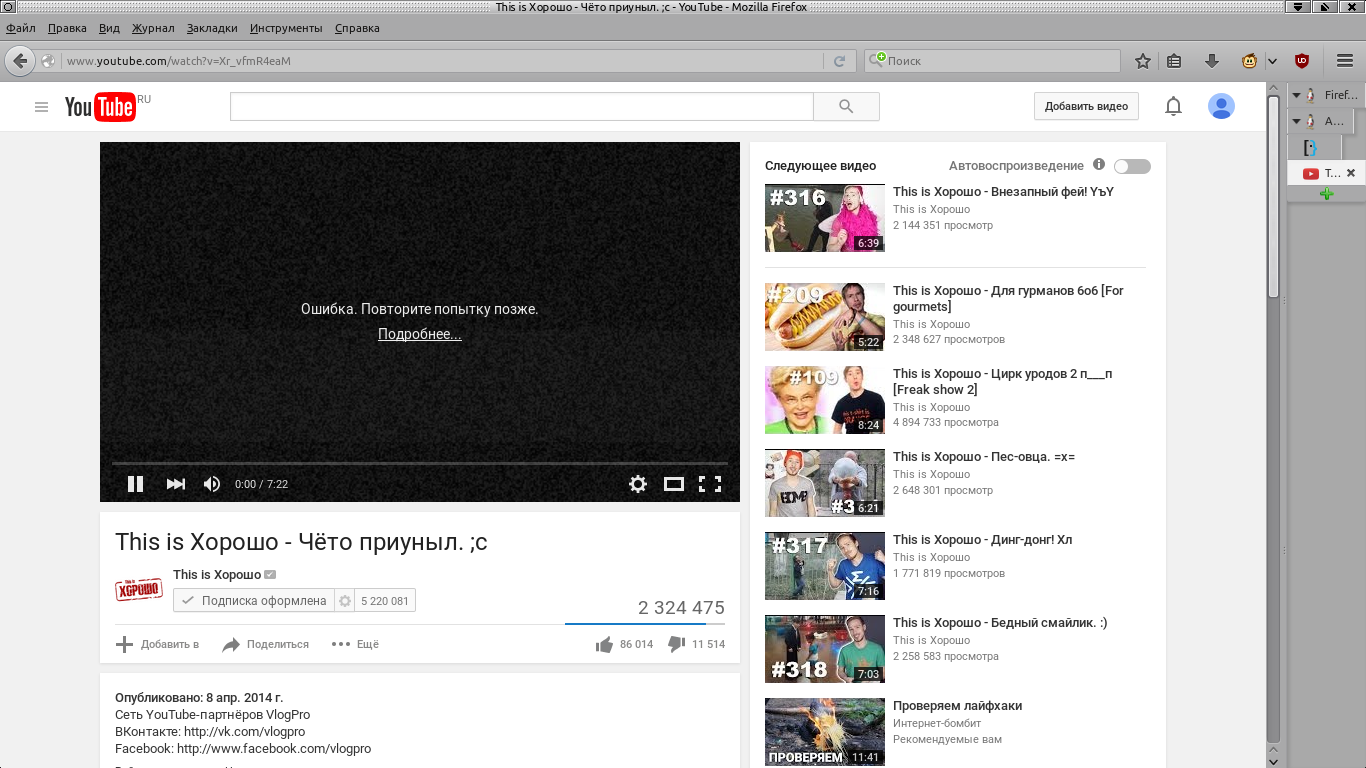Open the Ещё more actions menu
Viewport: 1366px width, 768px height.
(356, 645)
